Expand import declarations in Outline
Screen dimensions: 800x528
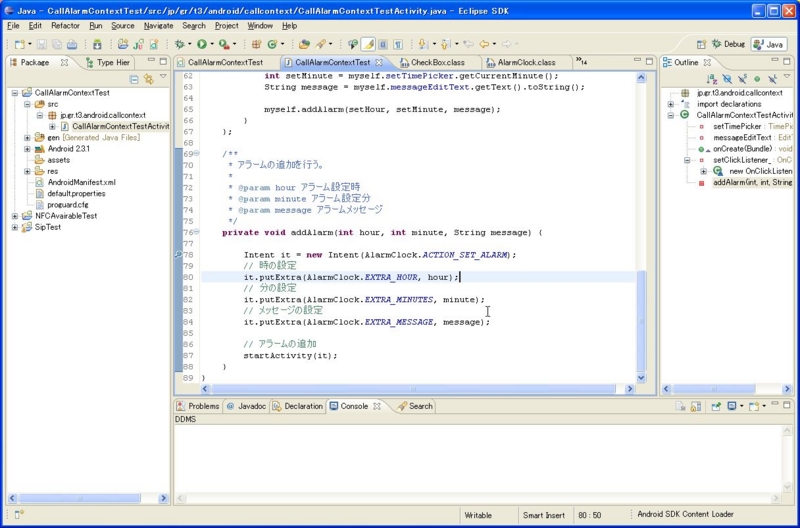pos(671,104)
